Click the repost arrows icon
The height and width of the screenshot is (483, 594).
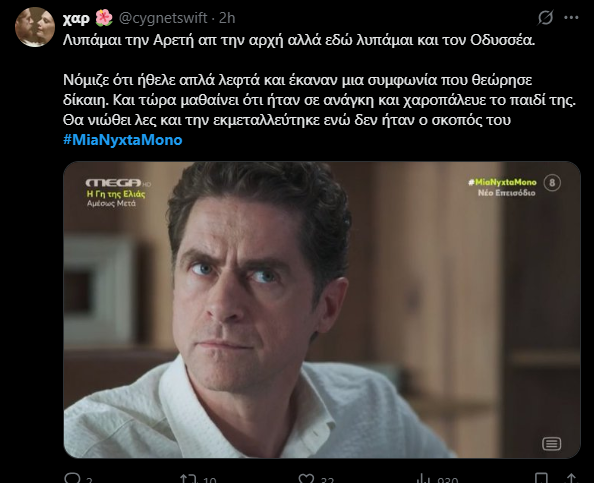pos(188,478)
